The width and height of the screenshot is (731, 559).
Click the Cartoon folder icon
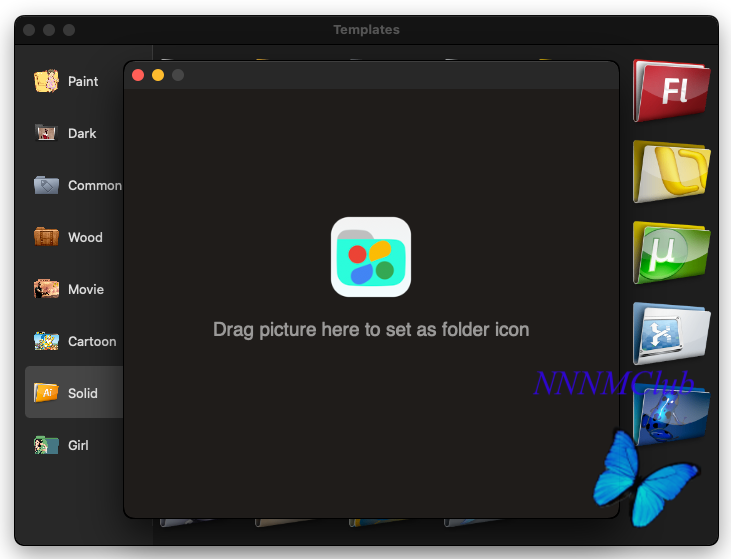[46, 341]
